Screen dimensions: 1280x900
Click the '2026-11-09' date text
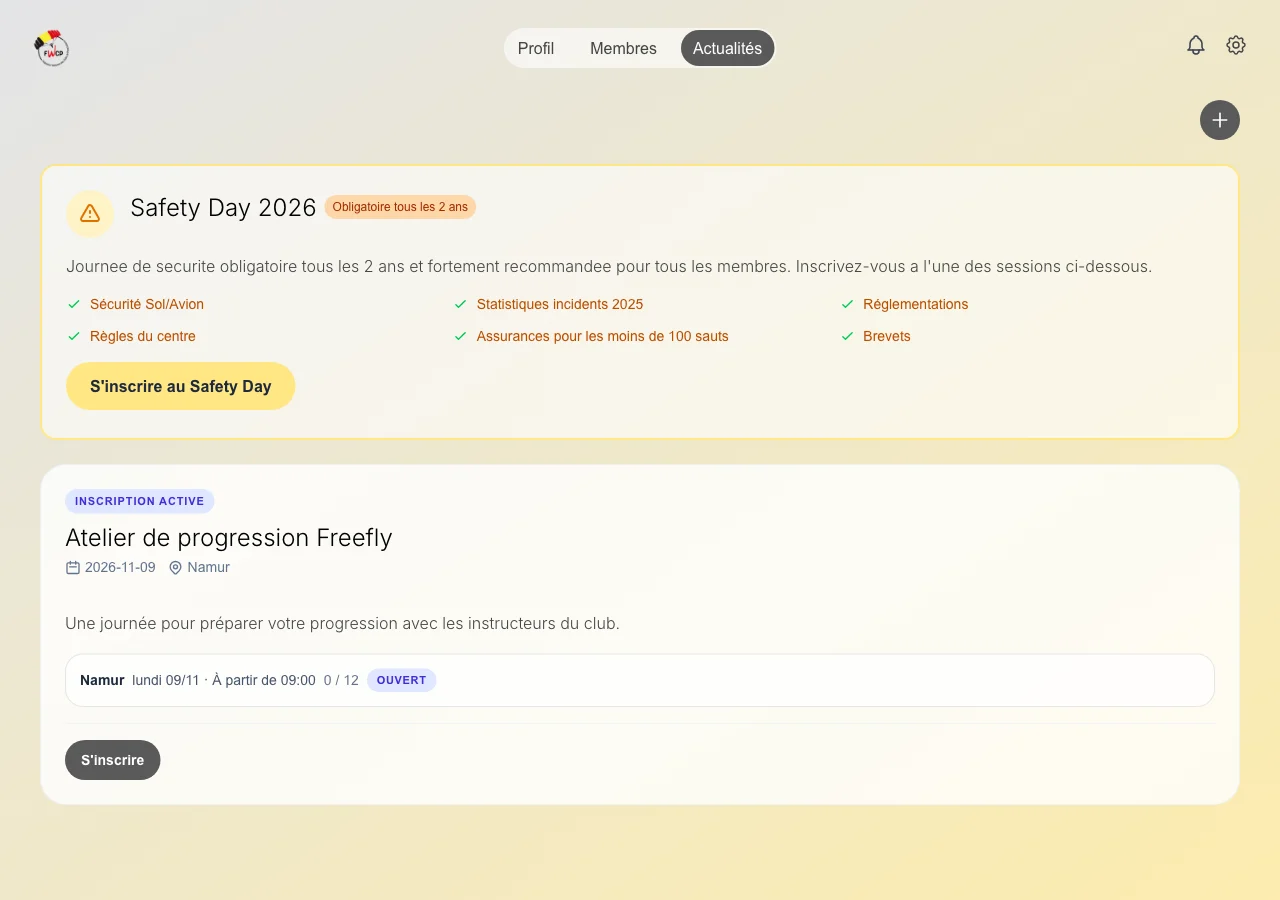120,568
